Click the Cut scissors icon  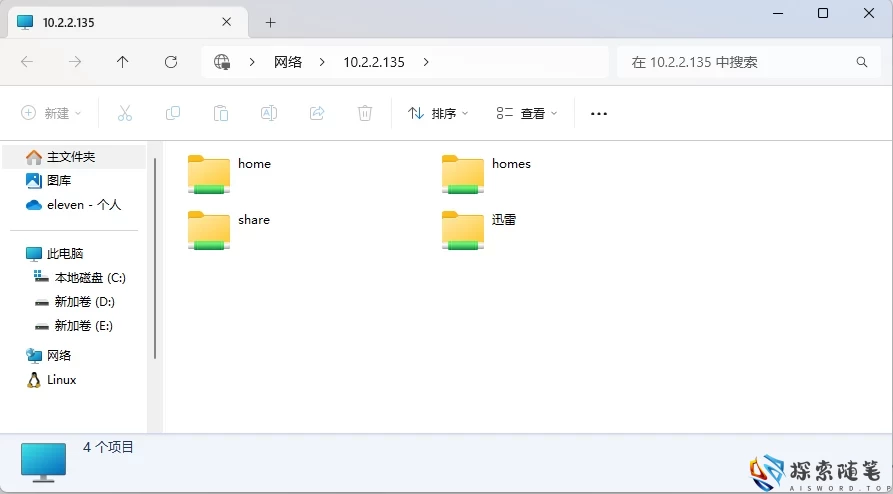pos(125,113)
